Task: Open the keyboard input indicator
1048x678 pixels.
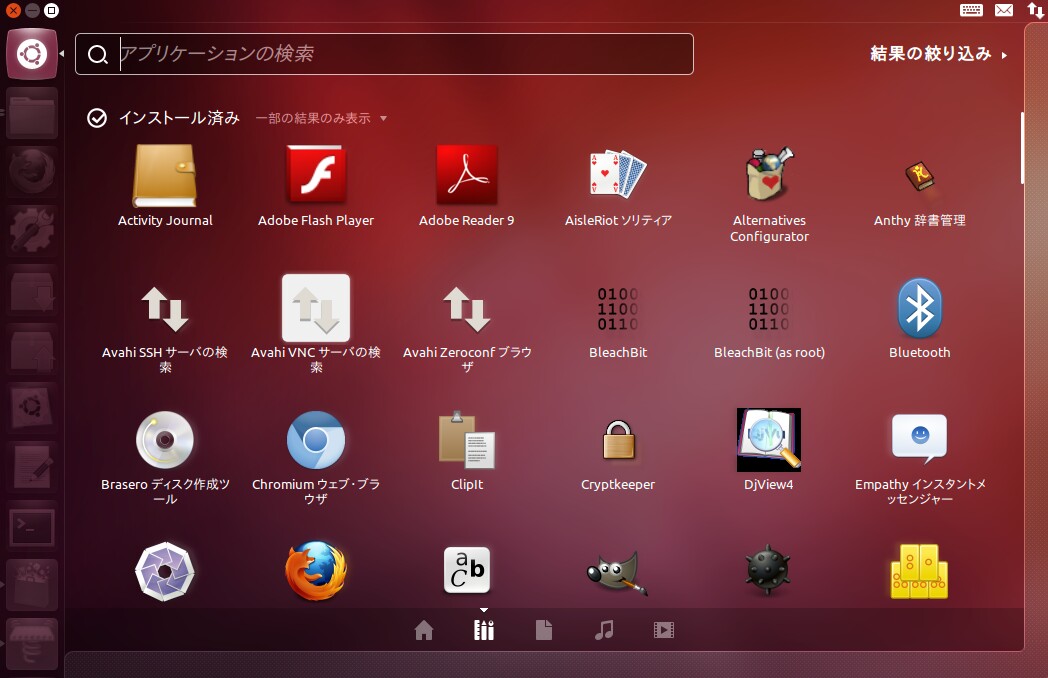Action: click(971, 10)
